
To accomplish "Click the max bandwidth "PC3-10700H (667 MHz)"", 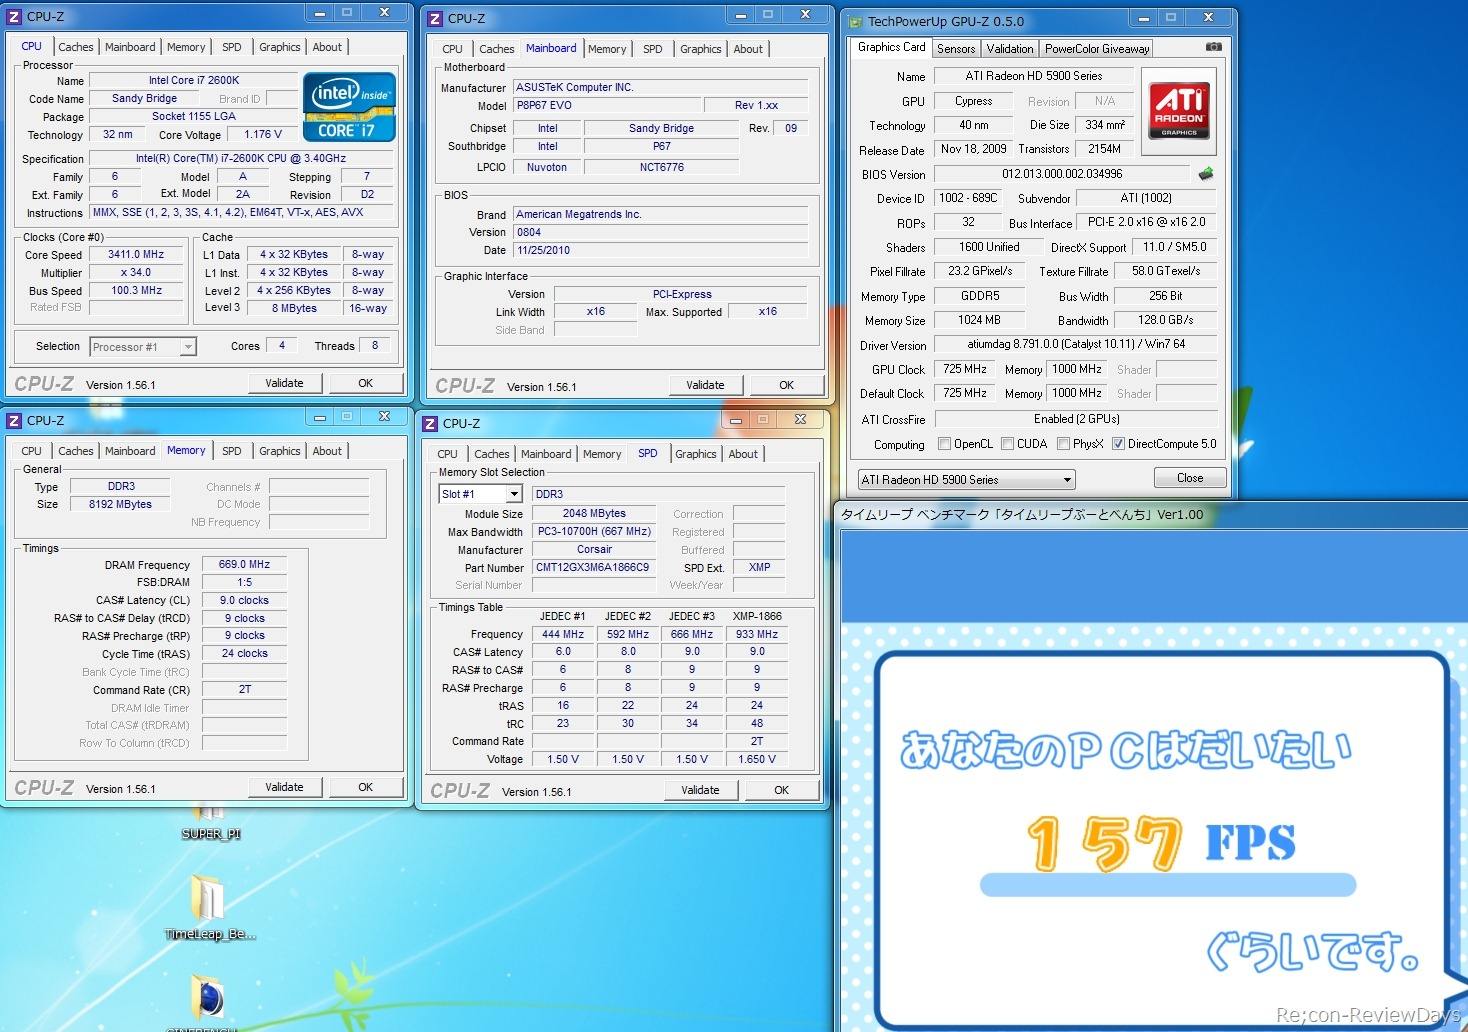I will tap(594, 532).
